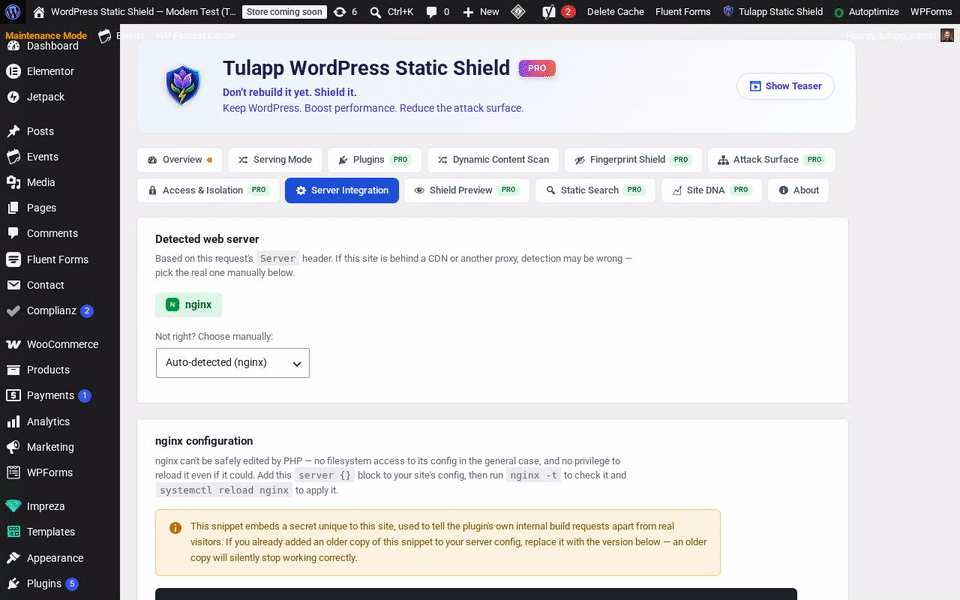Click the Impreza diamond icon in the sidebar
This screenshot has width=960, height=600.
(13, 506)
